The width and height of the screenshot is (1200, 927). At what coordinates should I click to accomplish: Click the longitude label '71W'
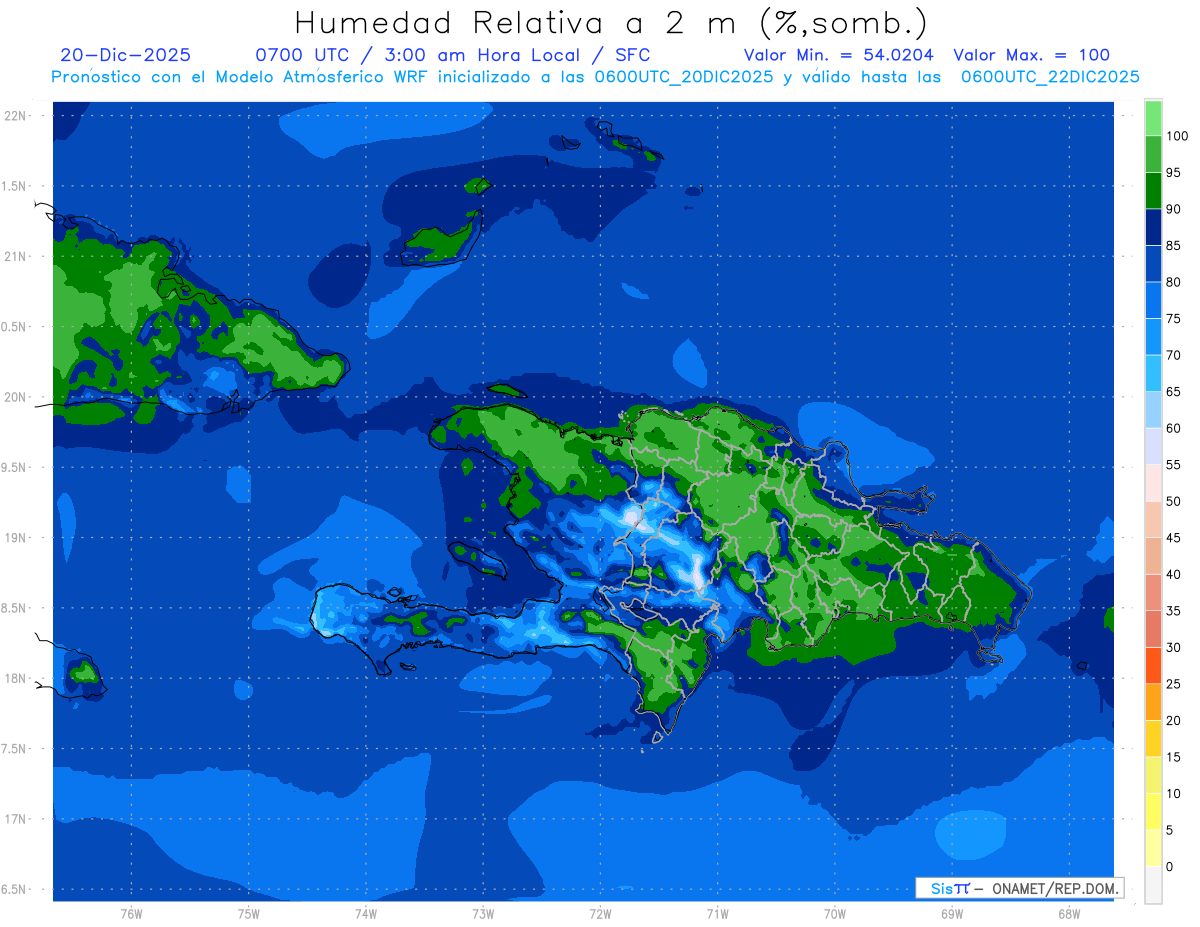[717, 913]
